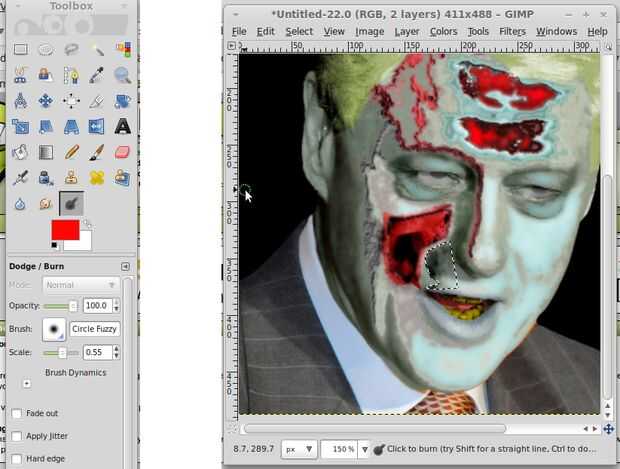The height and width of the screenshot is (469, 620).
Task: Enable the Fade out checkbox
Action: (x=17, y=414)
